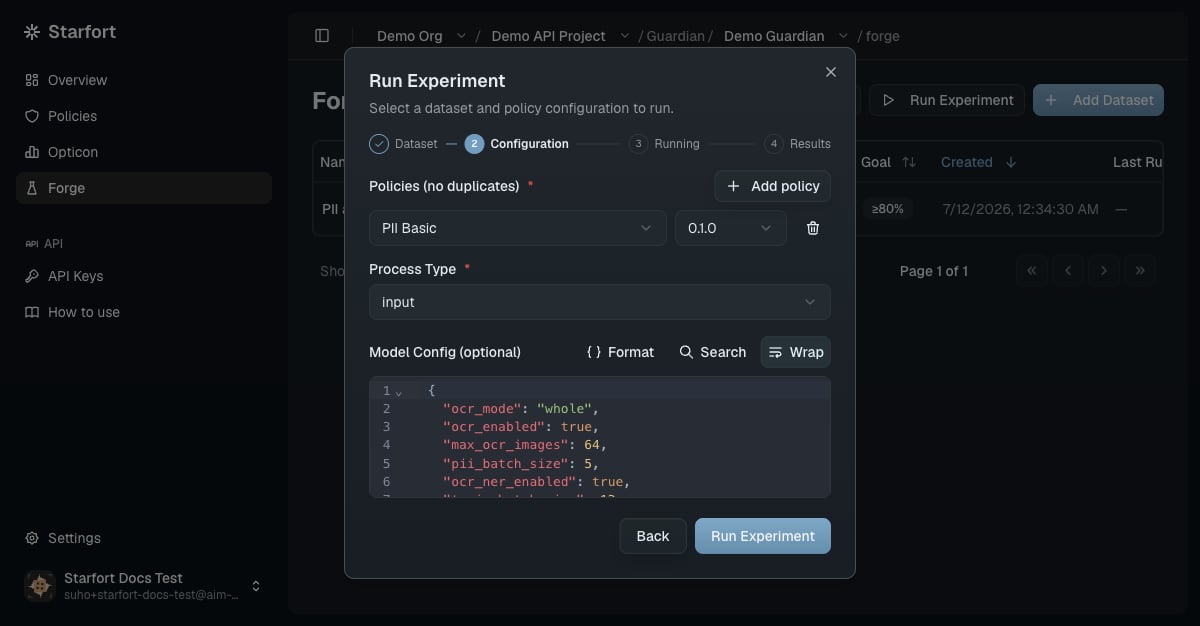This screenshot has height=626, width=1200.
Task: Click the ≥80% goal badge
Action: [888, 209]
